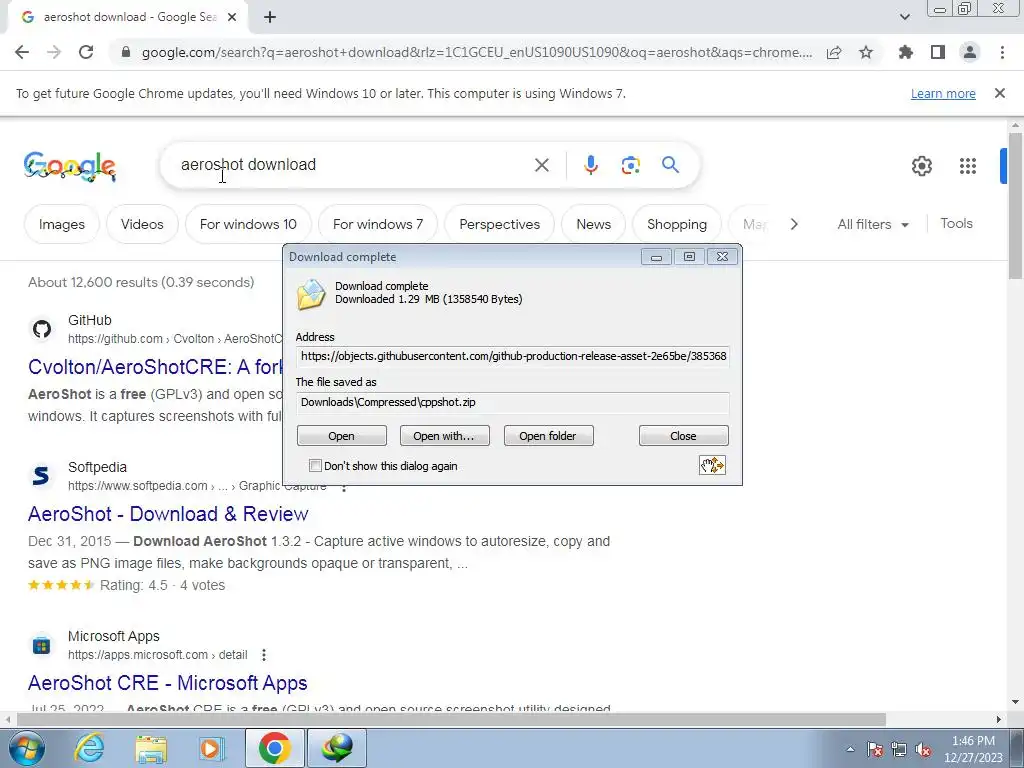The width and height of the screenshot is (1024, 768).
Task: Close the Download complete dialog with the Close button
Action: [683, 436]
